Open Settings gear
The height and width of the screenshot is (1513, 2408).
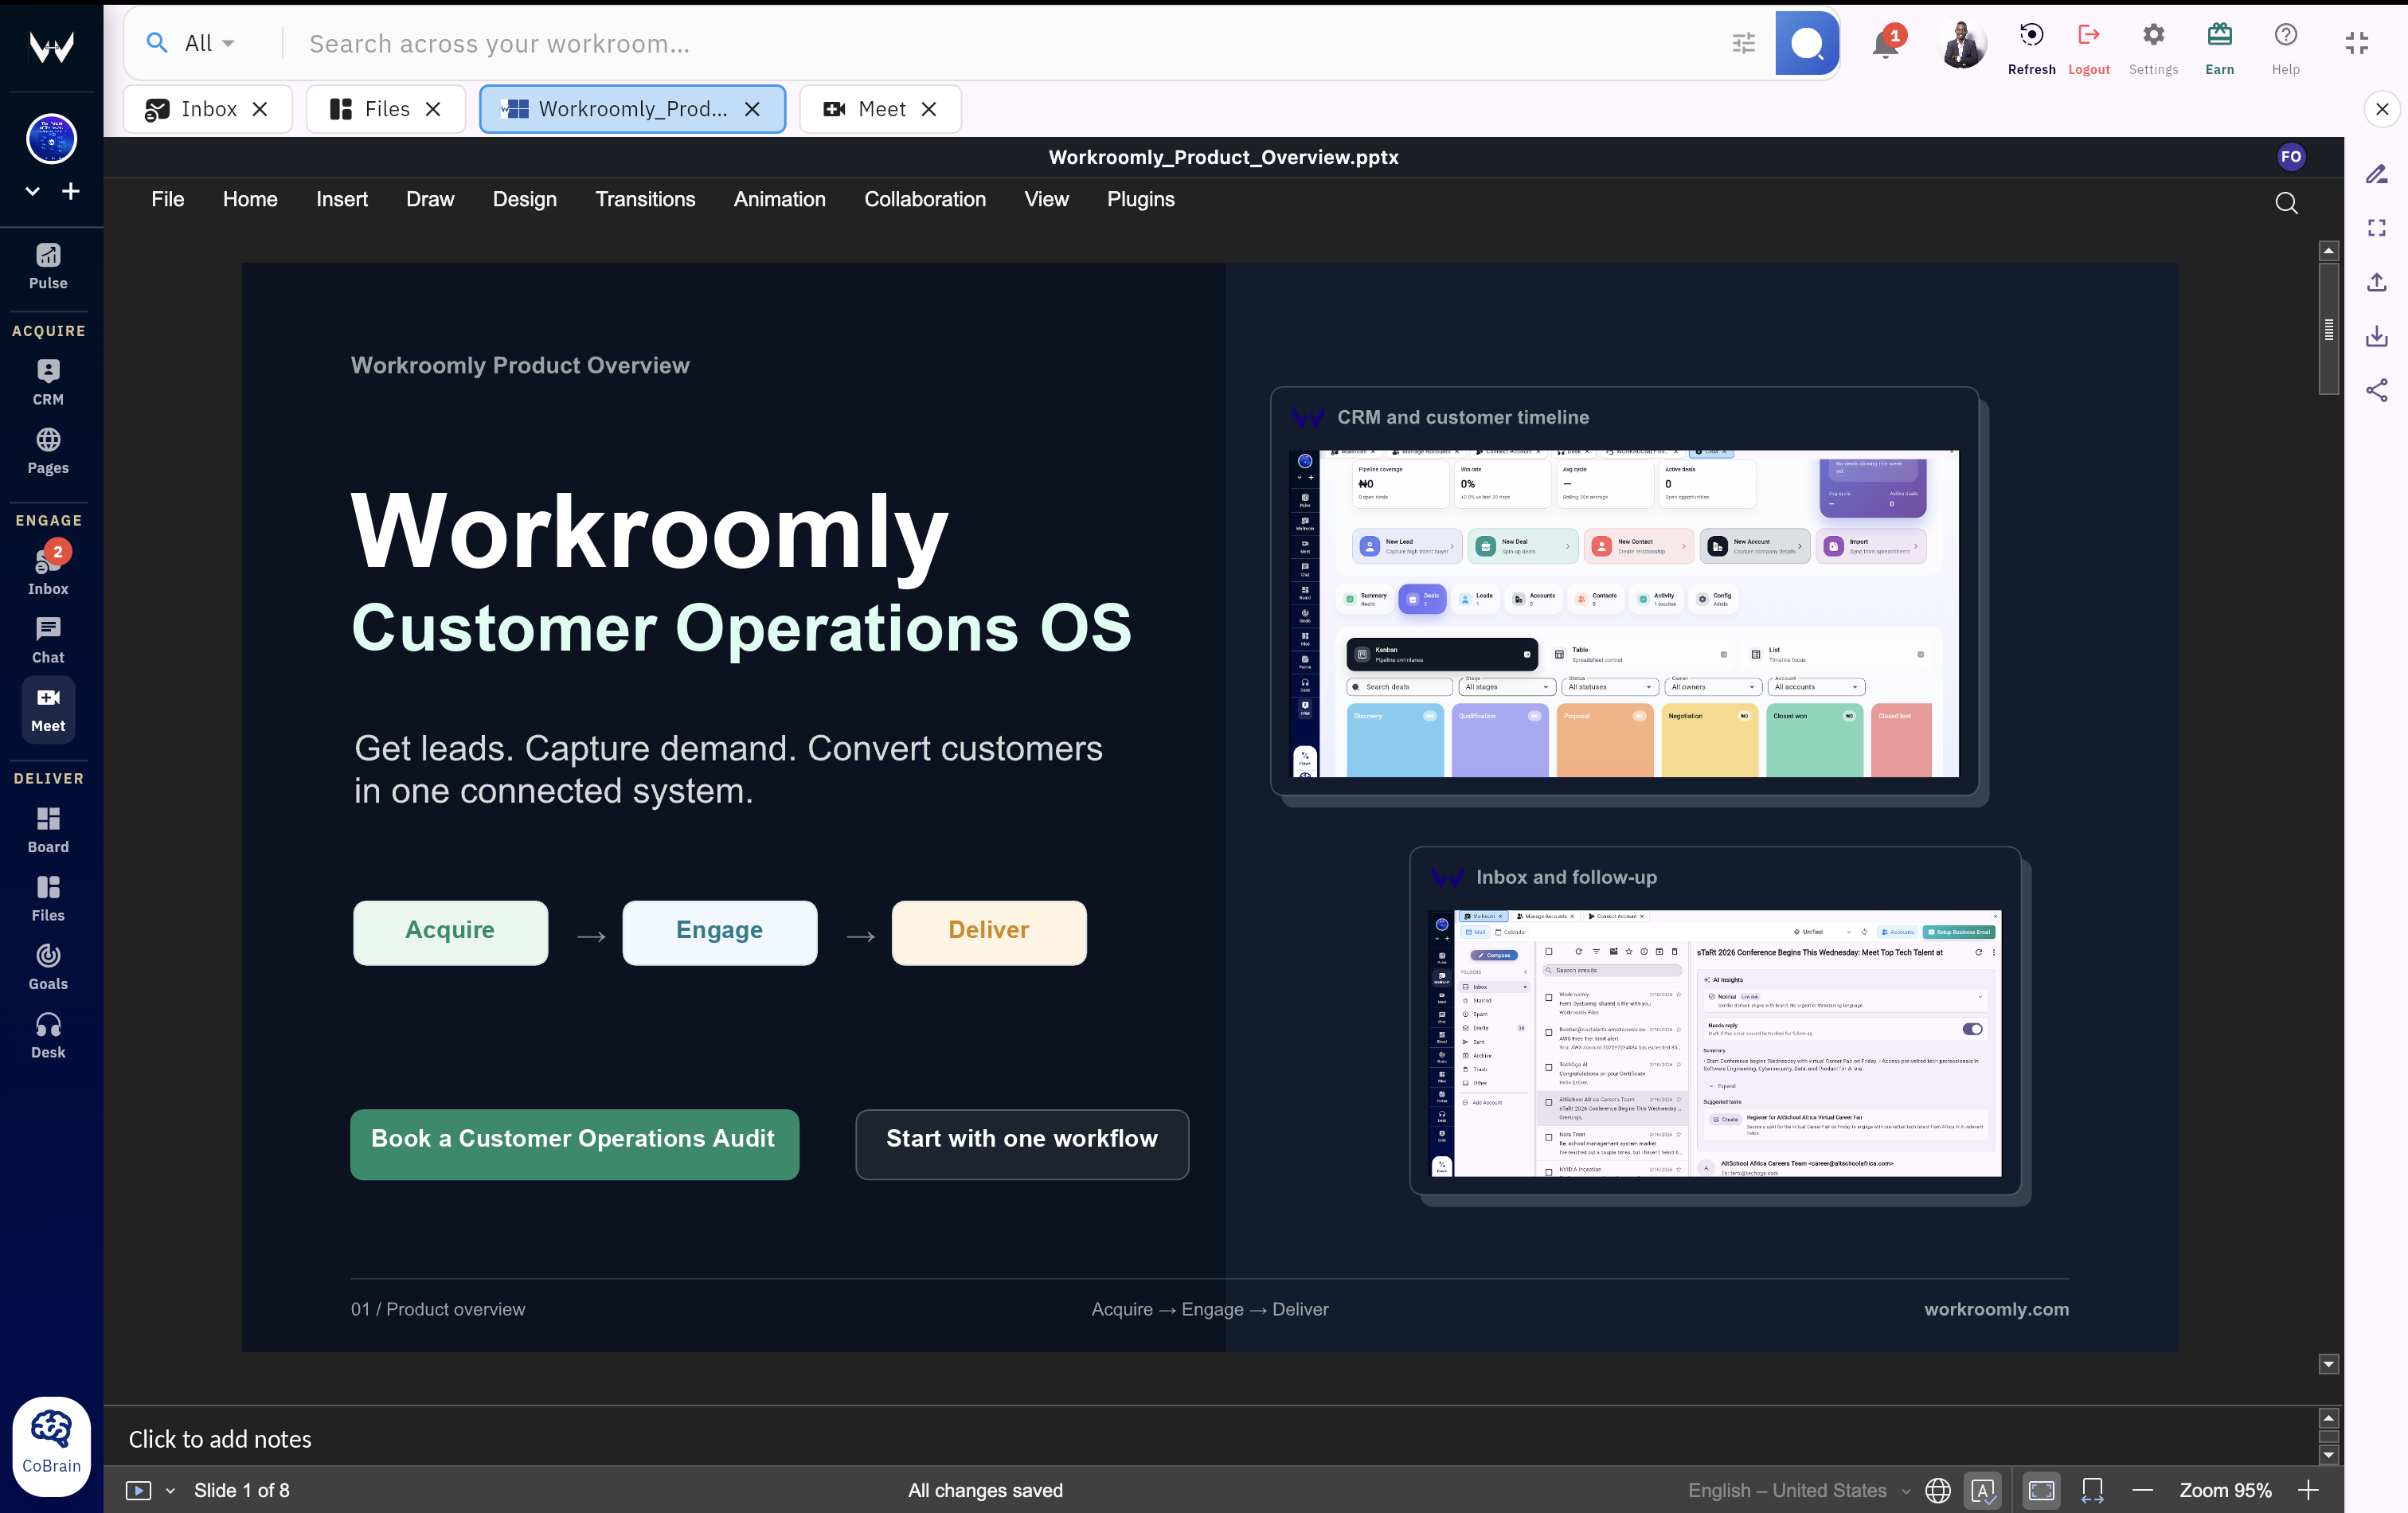point(2153,48)
